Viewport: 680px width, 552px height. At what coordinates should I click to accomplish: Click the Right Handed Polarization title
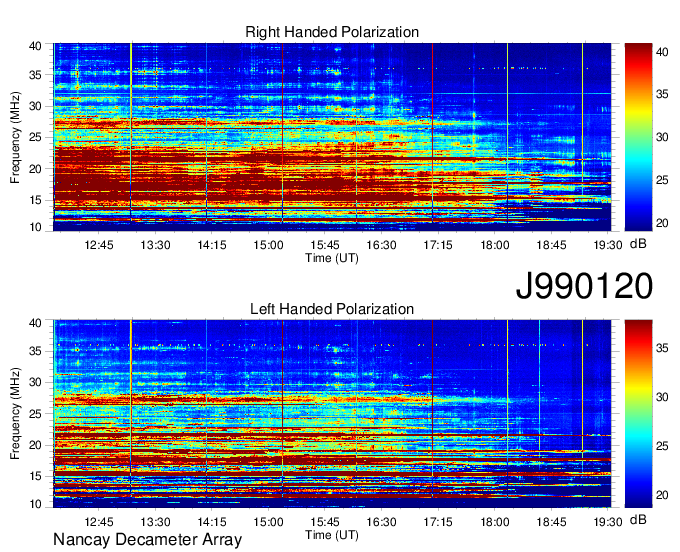(x=332, y=32)
